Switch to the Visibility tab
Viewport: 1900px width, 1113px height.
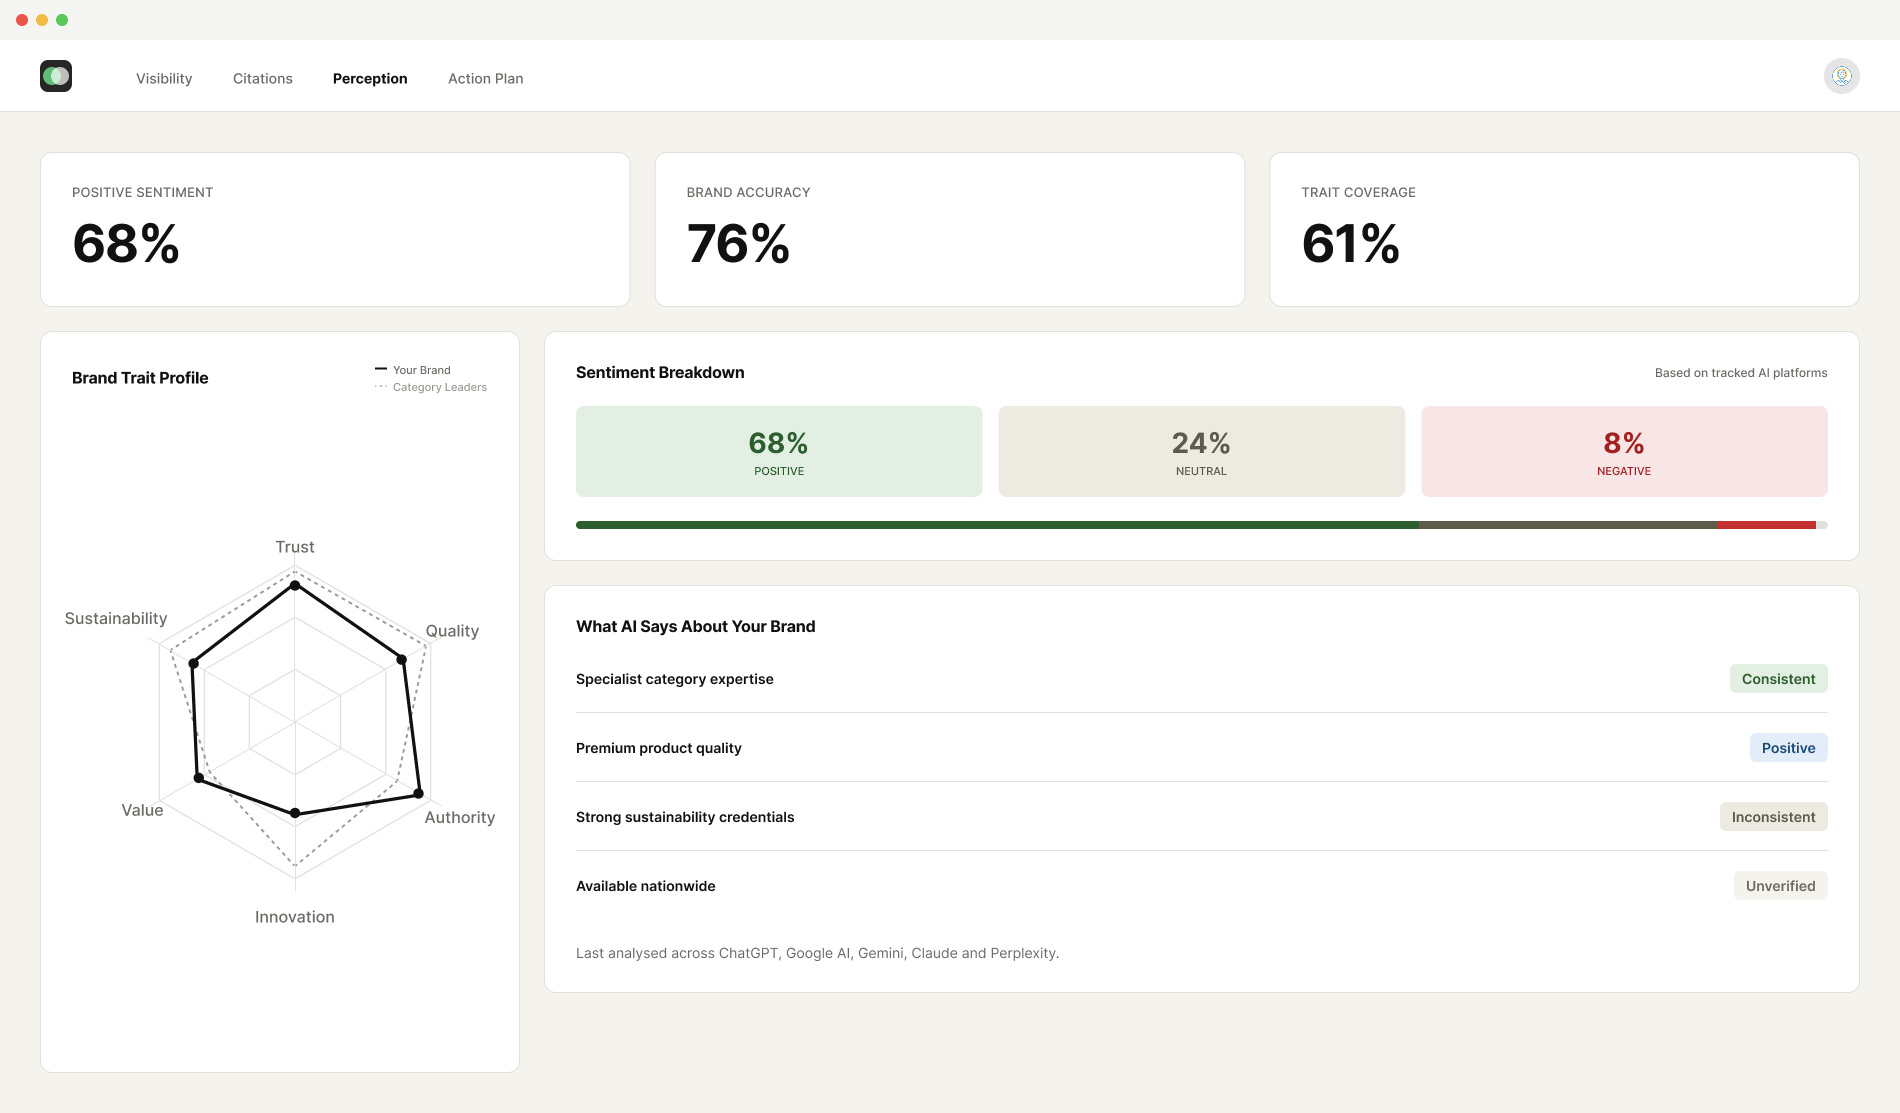coord(164,78)
